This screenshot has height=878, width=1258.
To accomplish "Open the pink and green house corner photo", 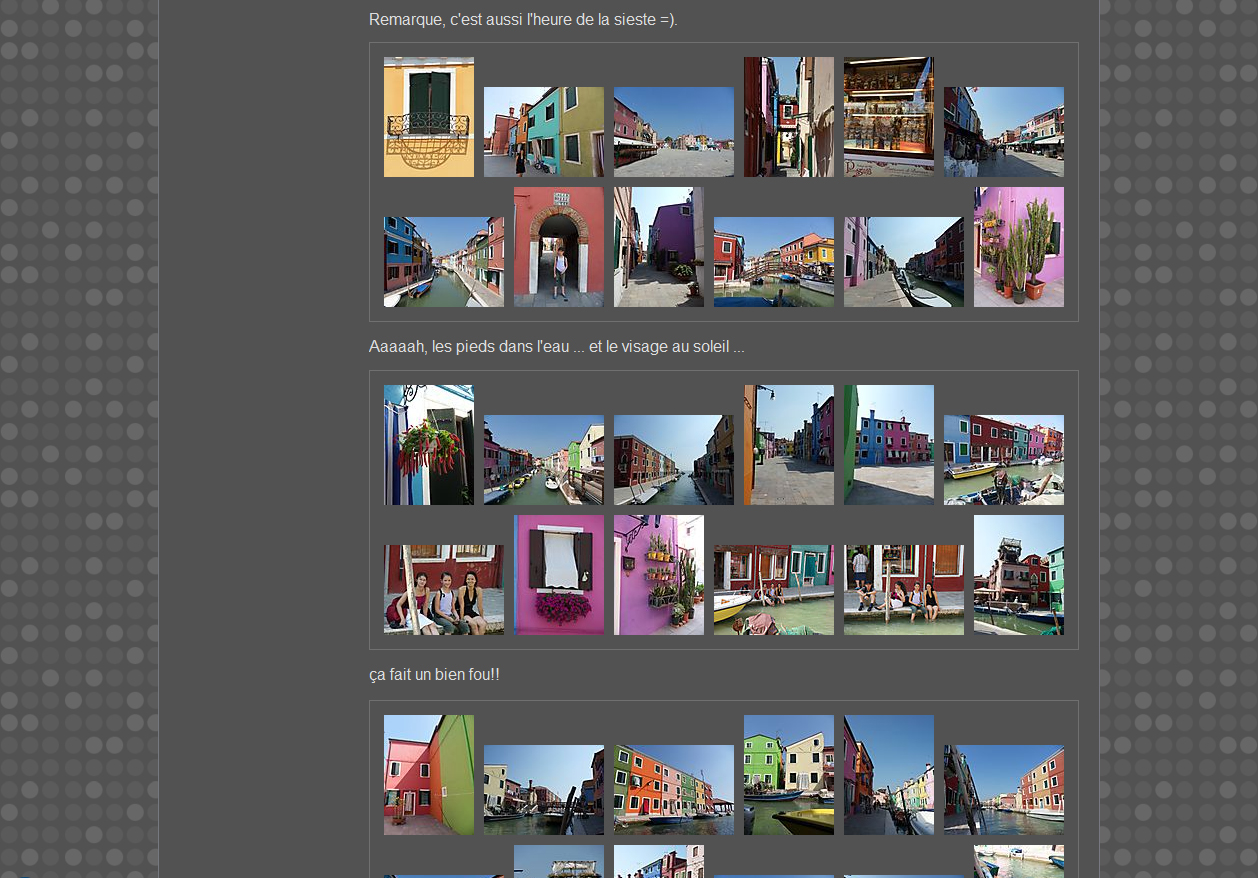I will (x=428, y=775).
